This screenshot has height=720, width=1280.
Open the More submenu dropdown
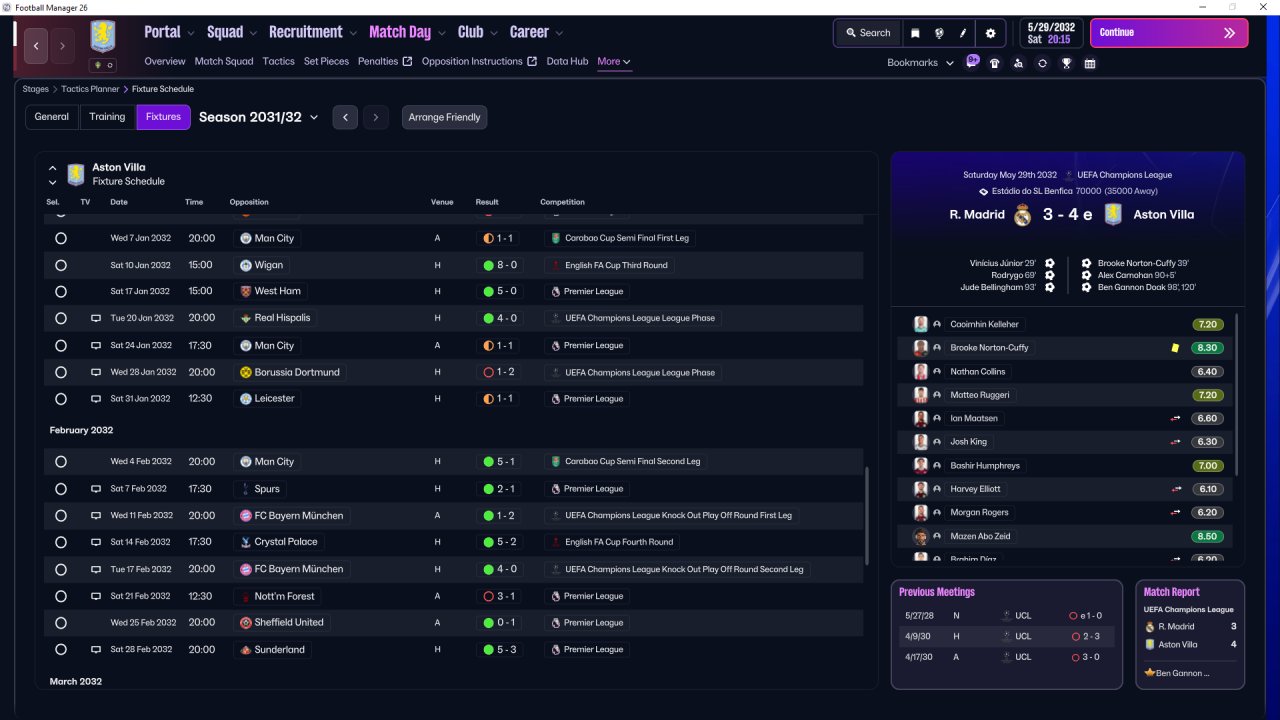[x=614, y=61]
